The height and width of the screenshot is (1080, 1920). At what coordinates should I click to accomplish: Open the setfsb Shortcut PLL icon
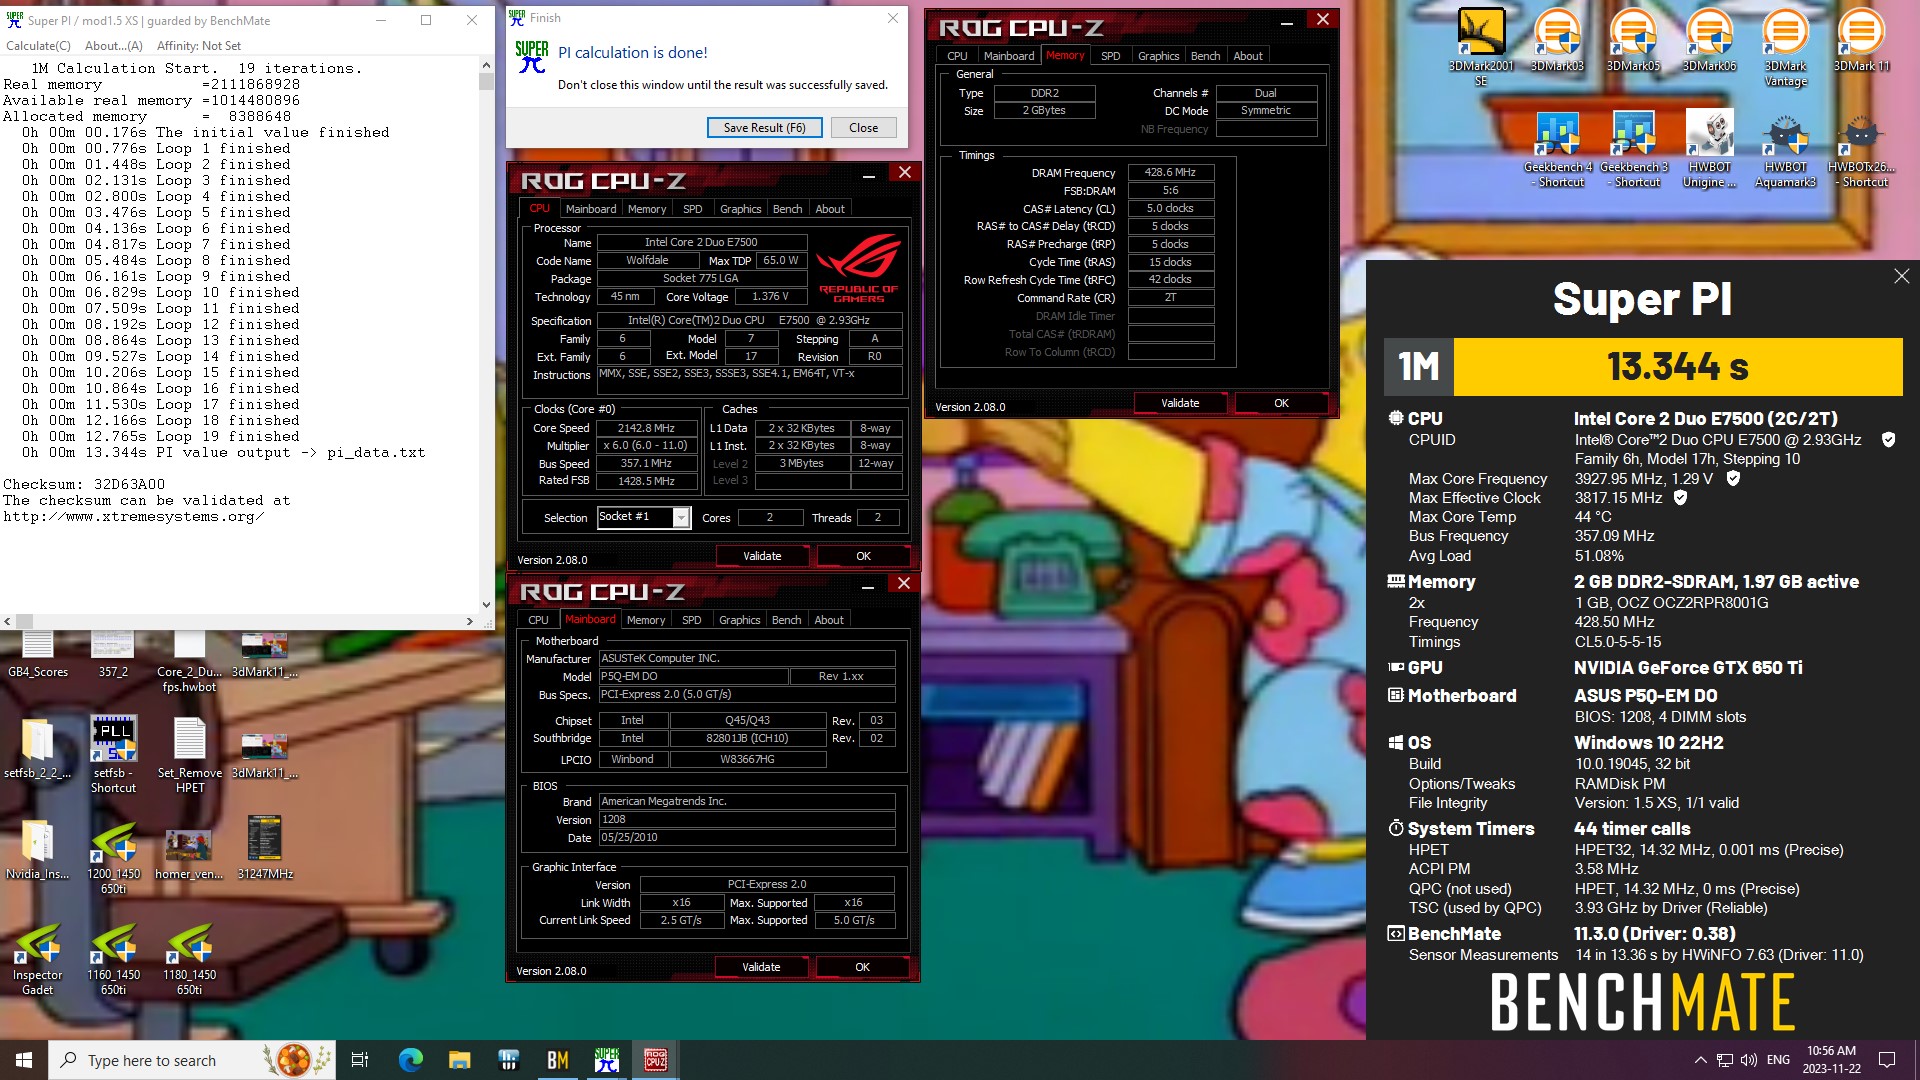pos(113,754)
